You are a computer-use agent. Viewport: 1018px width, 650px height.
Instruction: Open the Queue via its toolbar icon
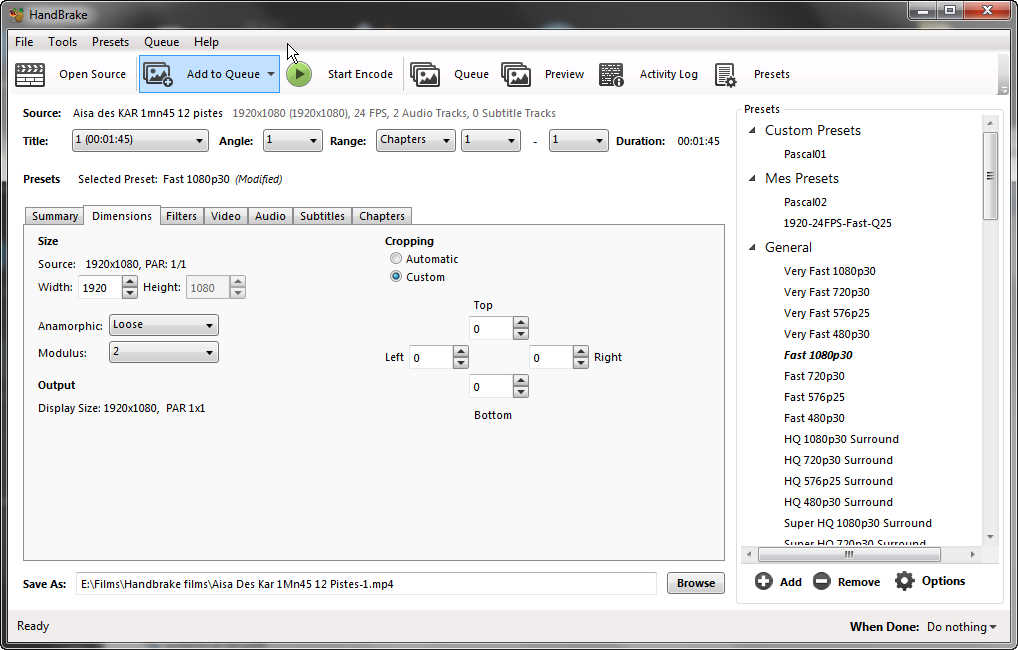pyautogui.click(x=425, y=75)
